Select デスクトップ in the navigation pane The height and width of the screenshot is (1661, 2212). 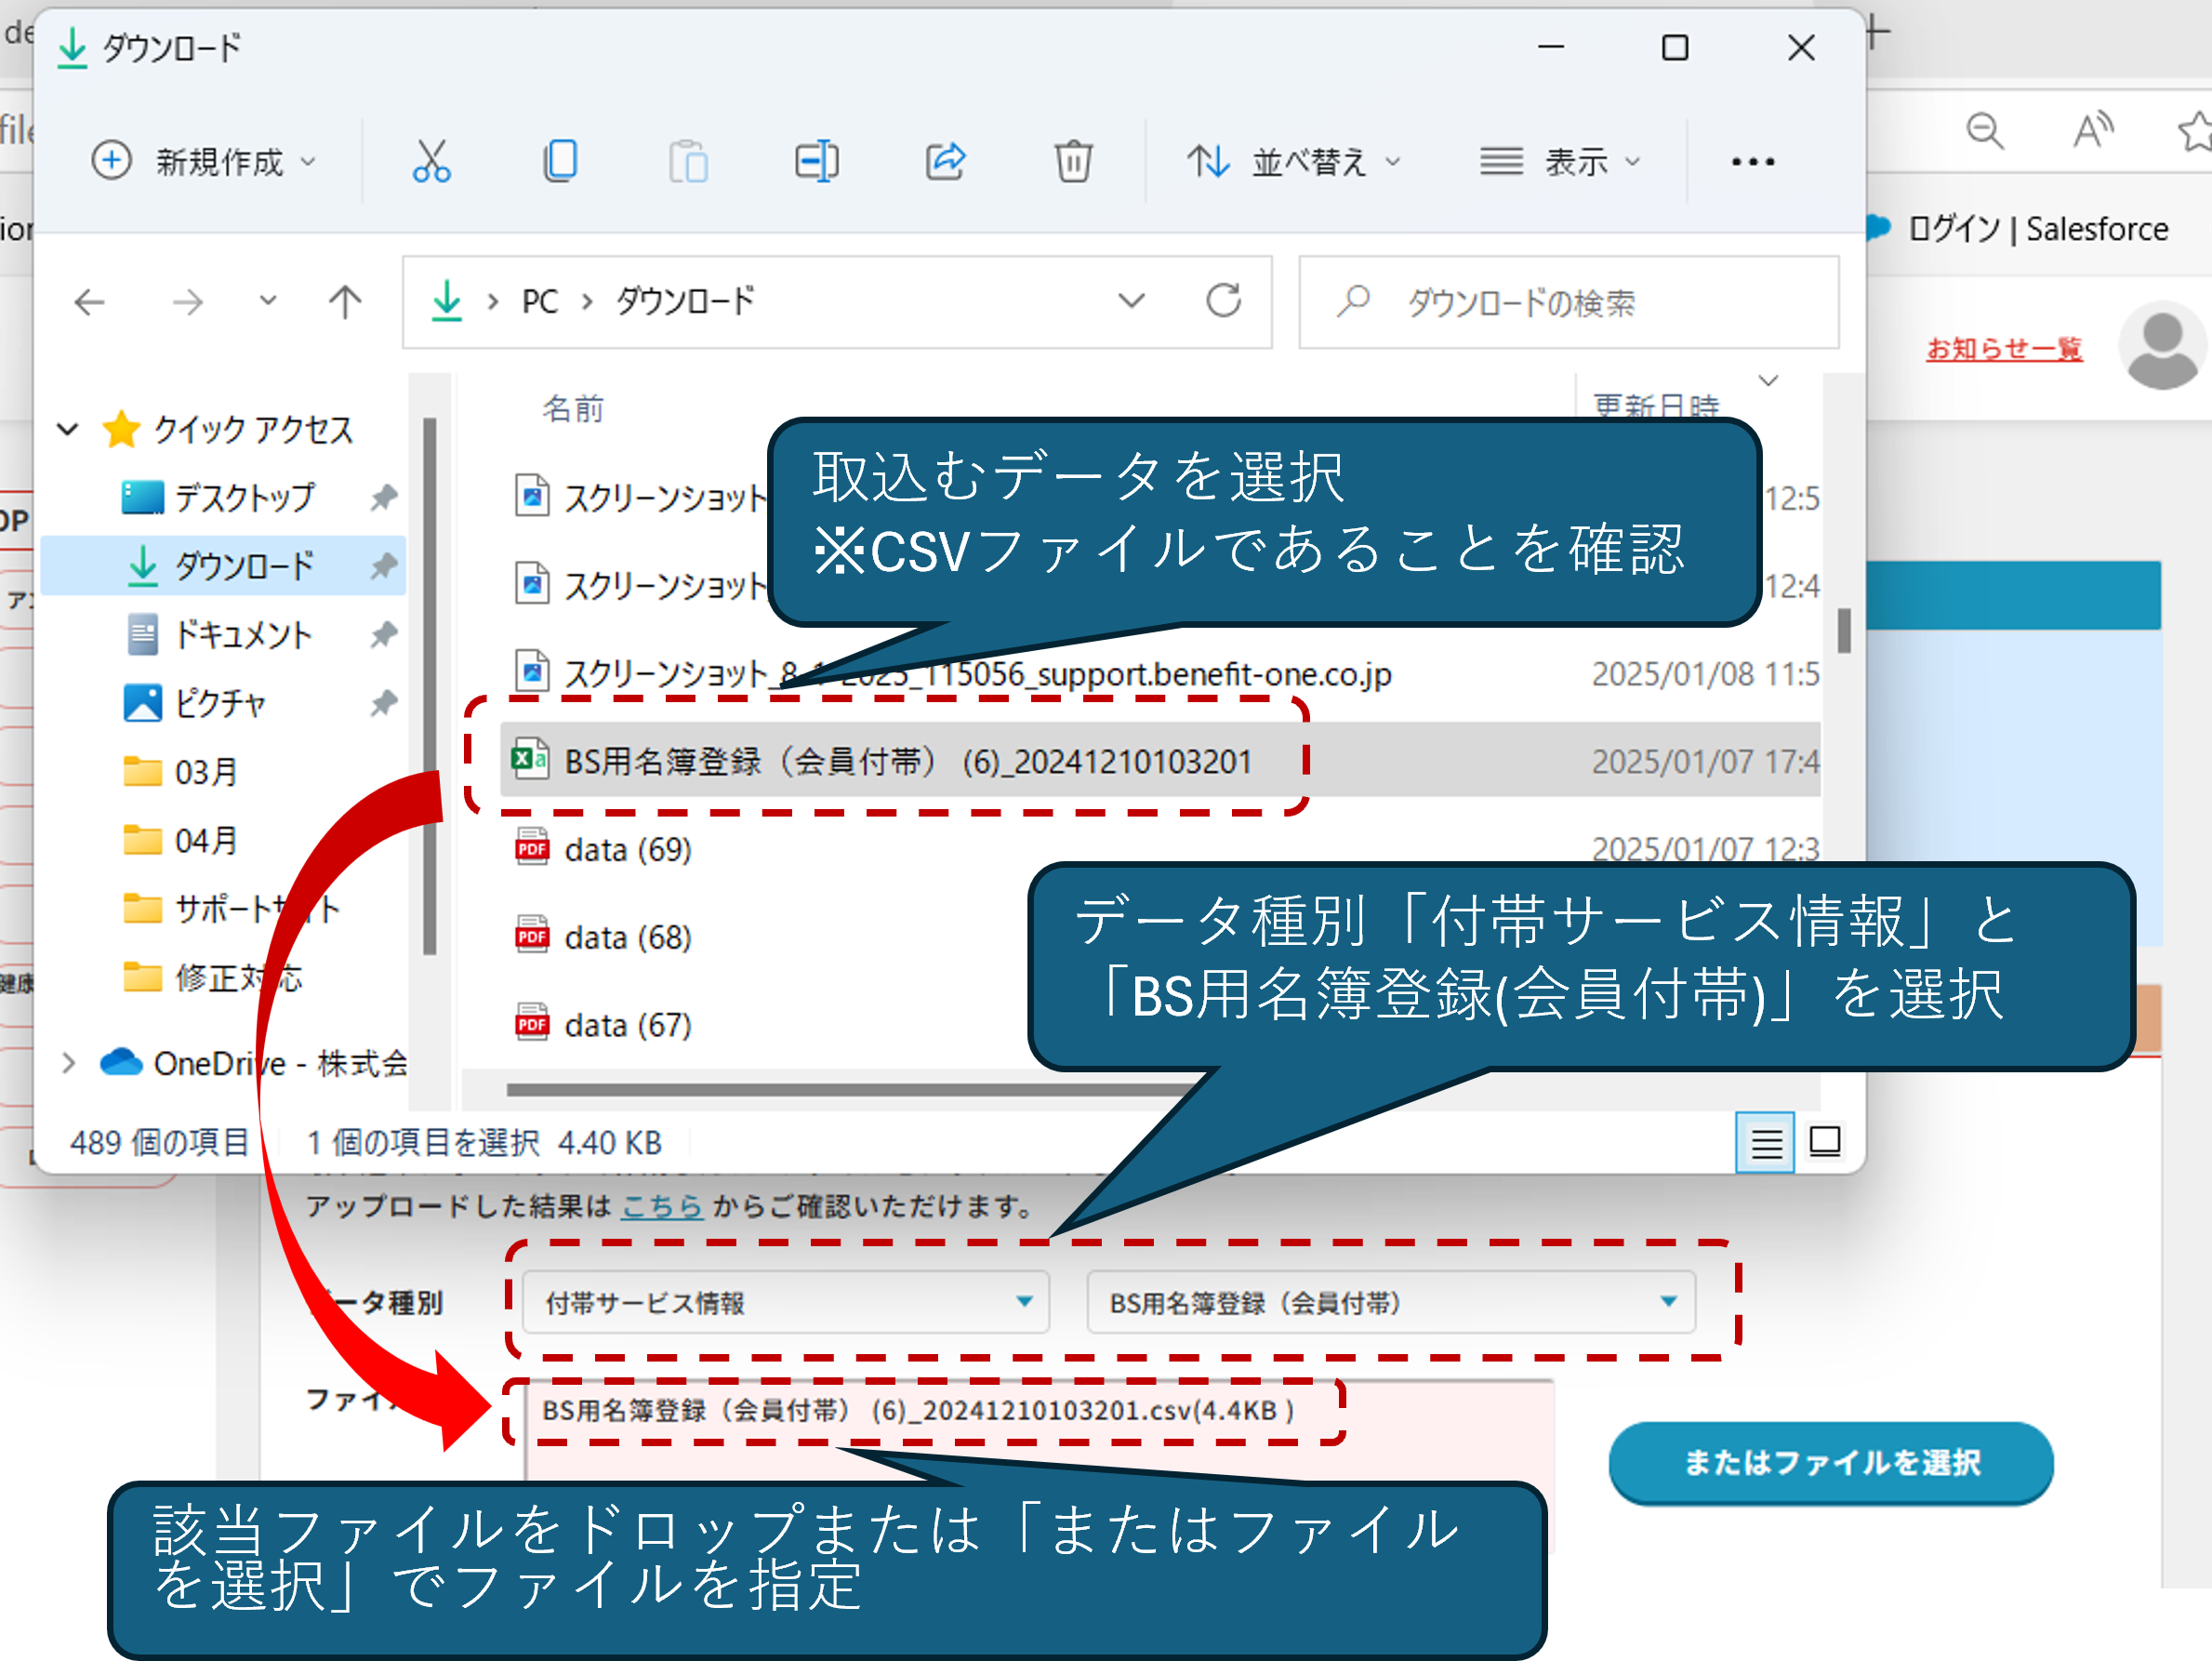[x=244, y=497]
